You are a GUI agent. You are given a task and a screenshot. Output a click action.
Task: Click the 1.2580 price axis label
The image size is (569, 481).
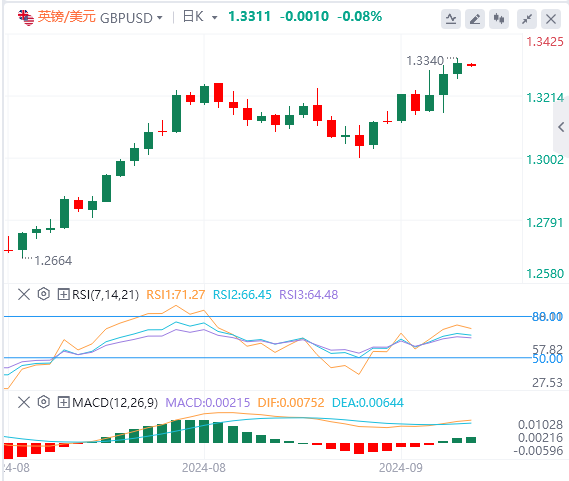[545, 274]
